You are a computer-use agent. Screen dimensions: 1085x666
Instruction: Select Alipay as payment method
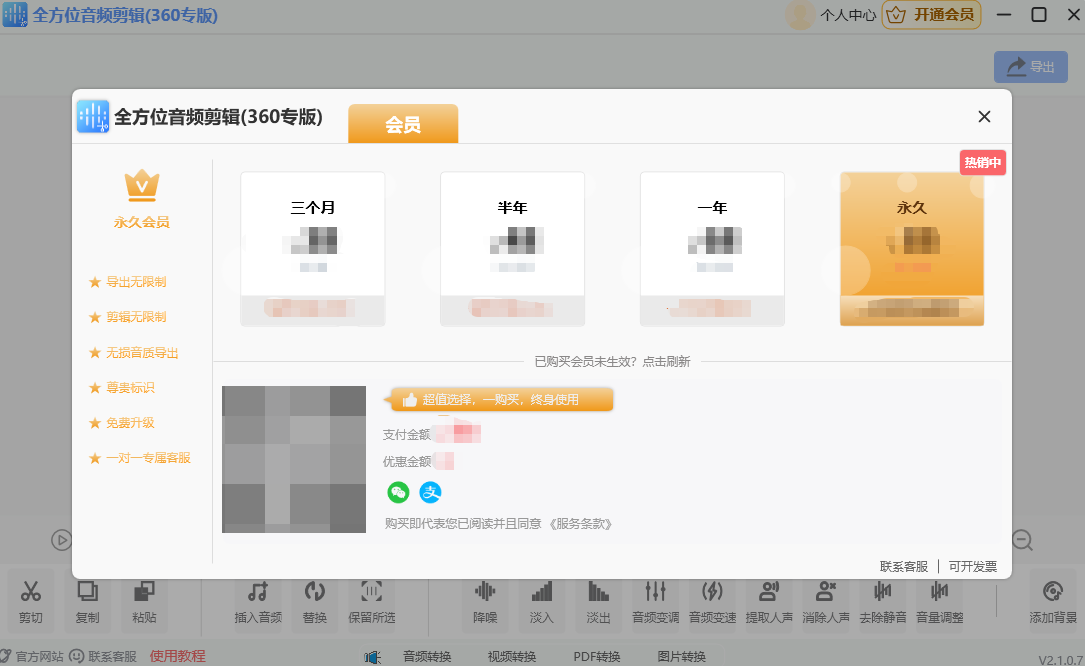click(x=430, y=492)
